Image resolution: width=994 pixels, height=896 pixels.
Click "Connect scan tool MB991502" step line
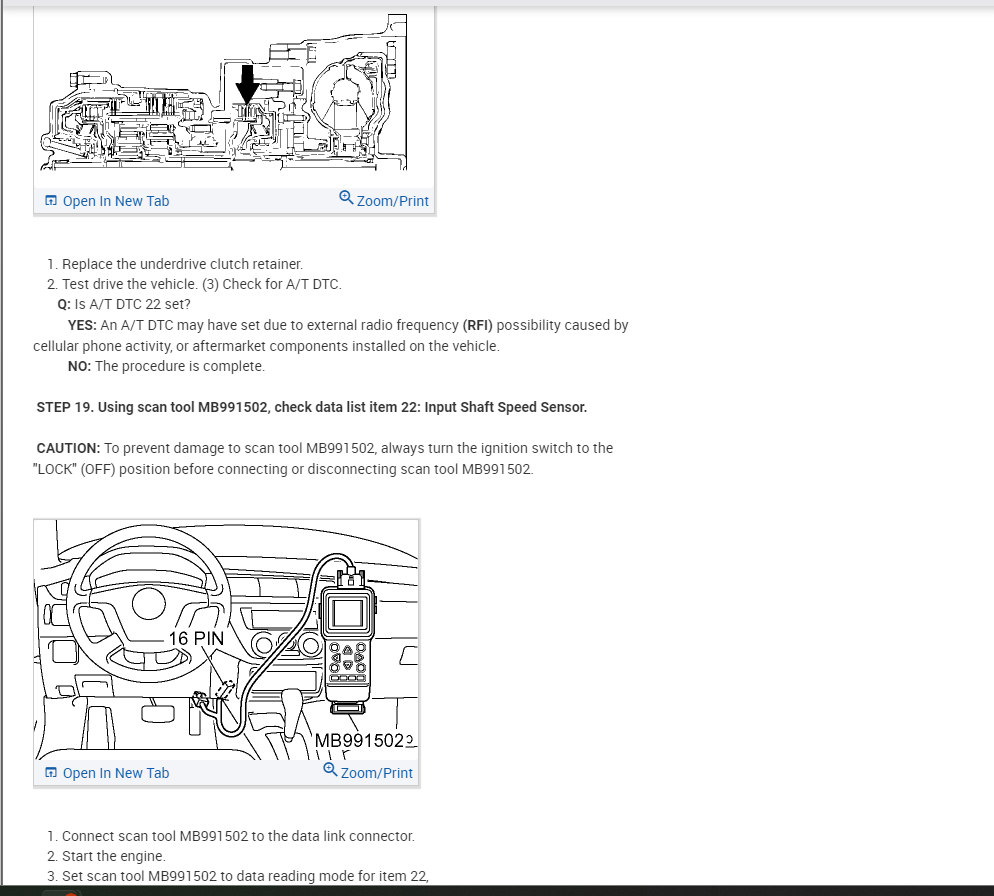click(x=238, y=836)
